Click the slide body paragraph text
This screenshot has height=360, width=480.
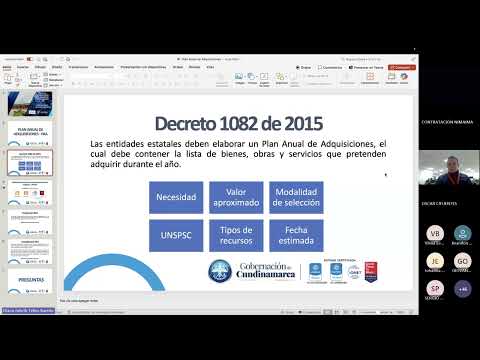pyautogui.click(x=238, y=154)
